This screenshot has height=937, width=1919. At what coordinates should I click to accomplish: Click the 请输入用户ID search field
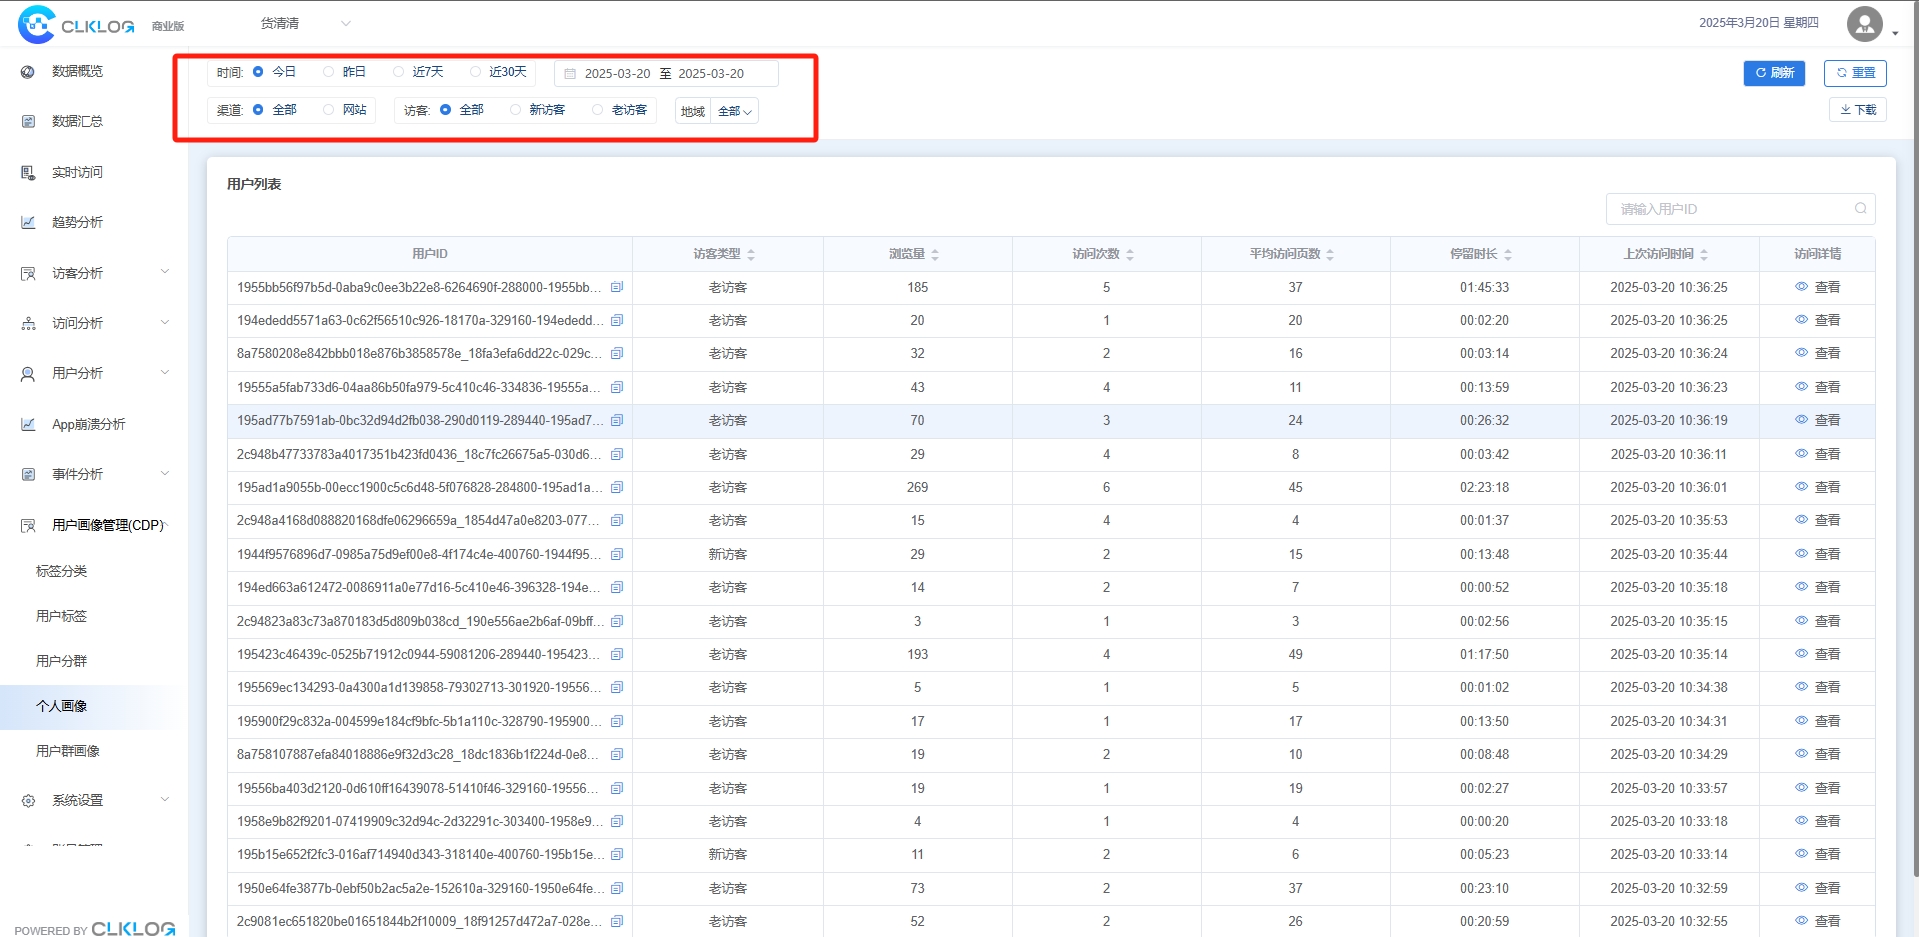click(x=1731, y=209)
